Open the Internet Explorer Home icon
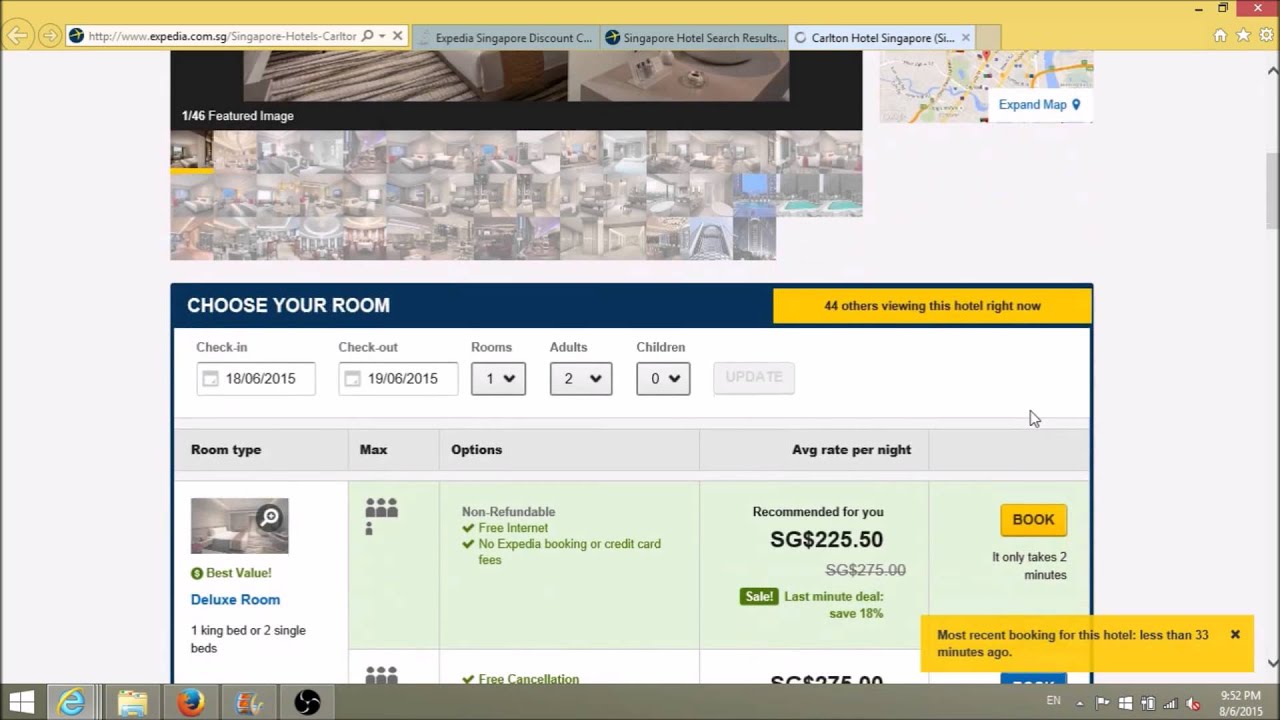 point(1220,36)
